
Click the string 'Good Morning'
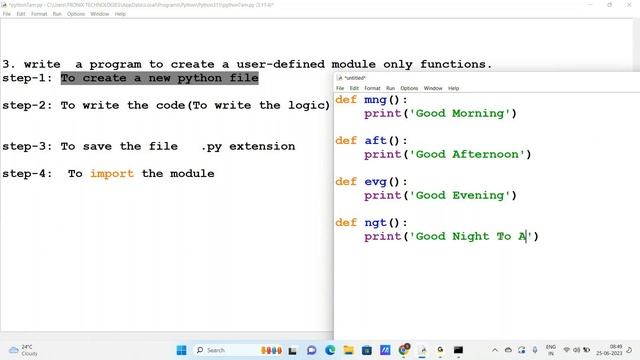click(460, 113)
